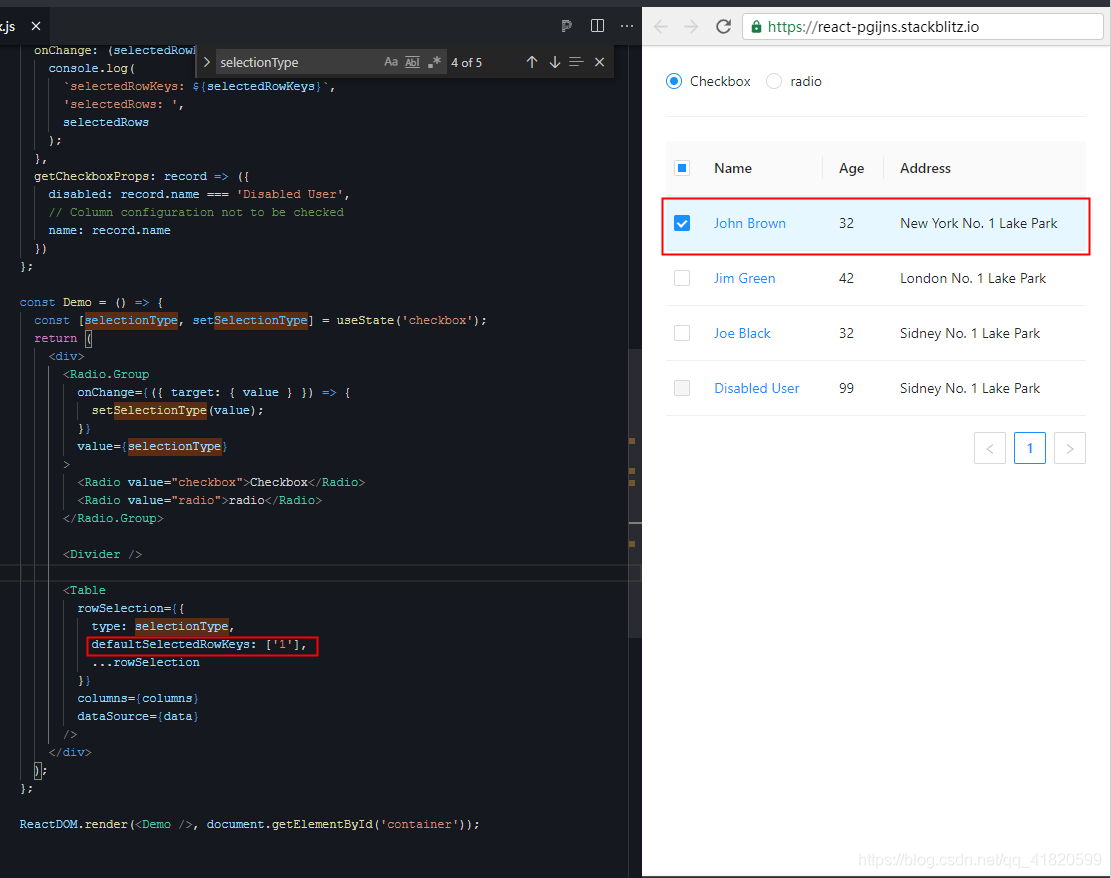
Task: Switch to the .js file tab
Action: (x=12, y=26)
